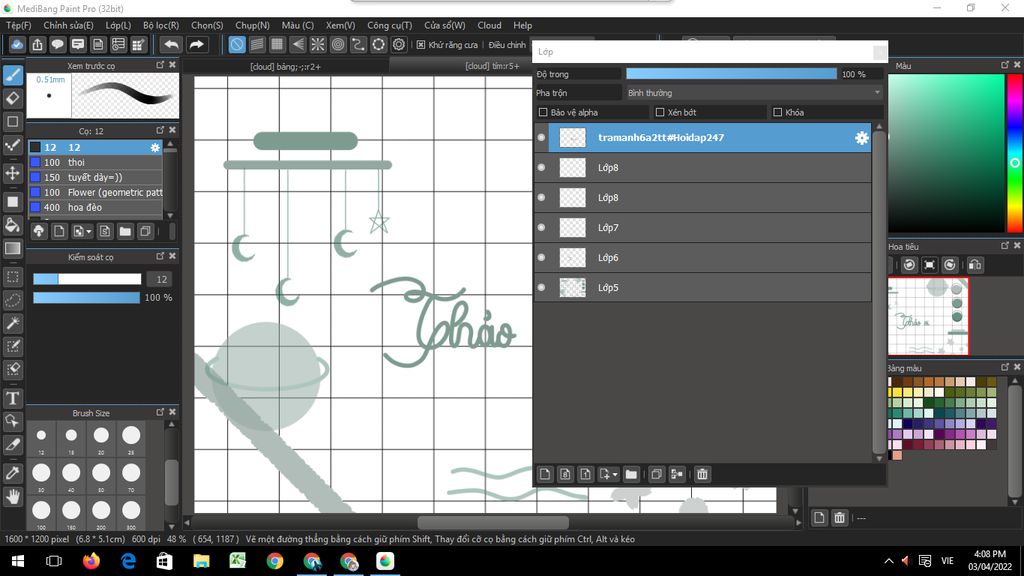Click Điều chỉnh button in toolbar
1024x576 pixels.
pyautogui.click(x=507, y=45)
